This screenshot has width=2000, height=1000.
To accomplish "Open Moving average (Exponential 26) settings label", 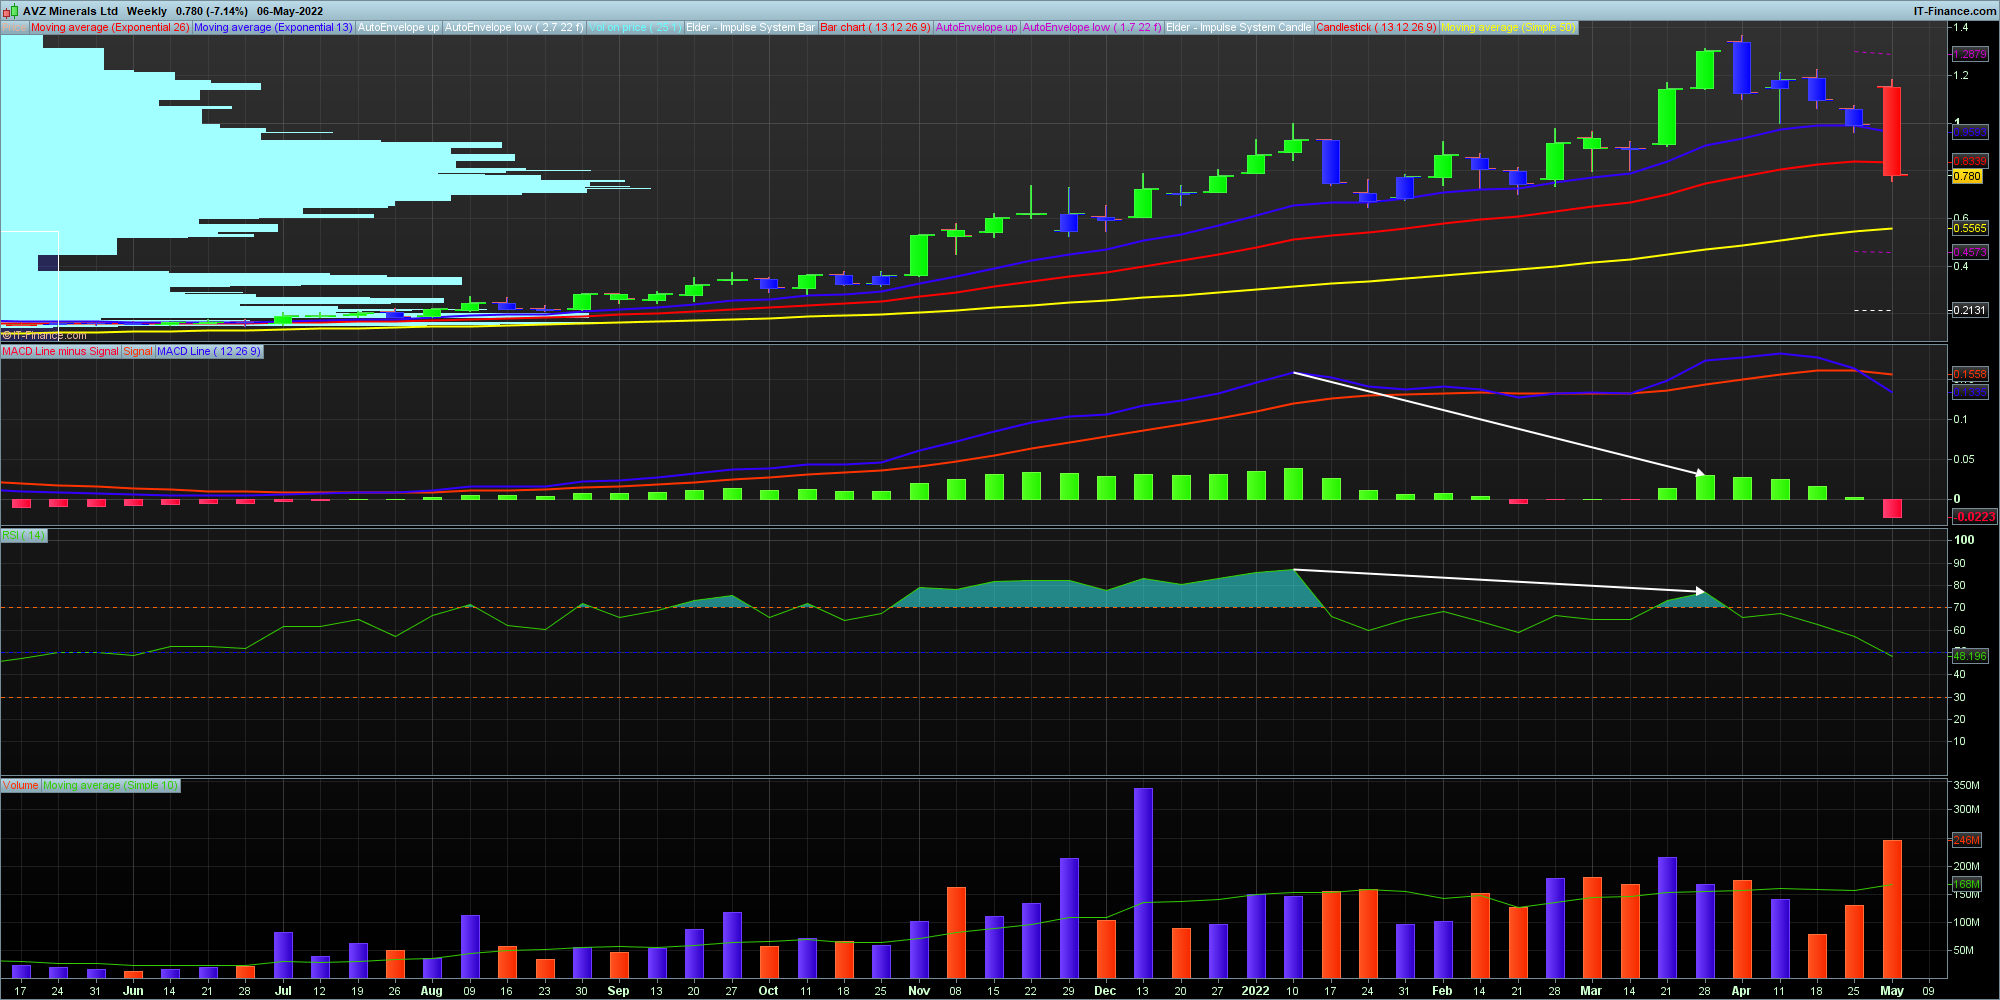I will click(109, 28).
